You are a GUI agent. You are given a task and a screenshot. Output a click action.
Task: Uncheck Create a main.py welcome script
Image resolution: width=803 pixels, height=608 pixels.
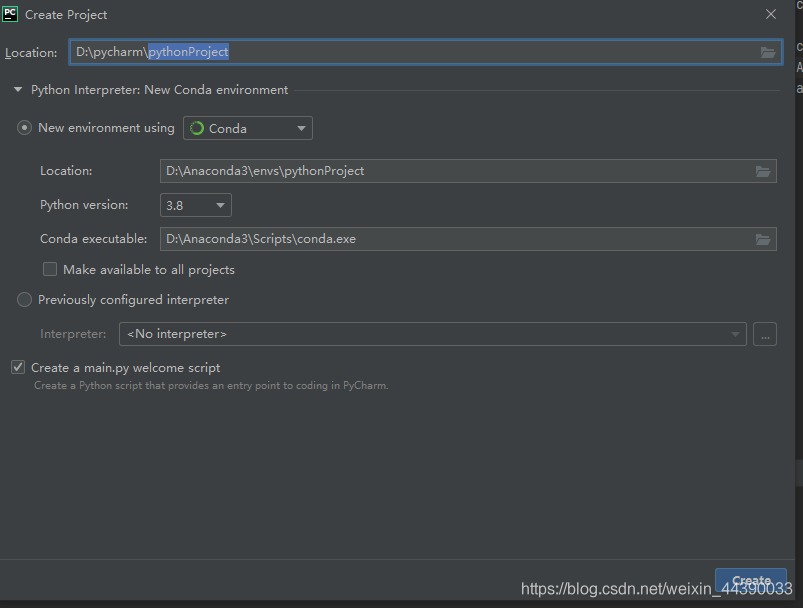coord(18,367)
